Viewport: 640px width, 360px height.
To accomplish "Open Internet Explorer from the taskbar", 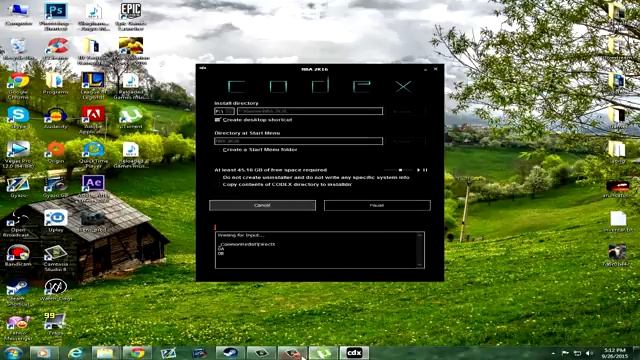I will tap(75, 353).
